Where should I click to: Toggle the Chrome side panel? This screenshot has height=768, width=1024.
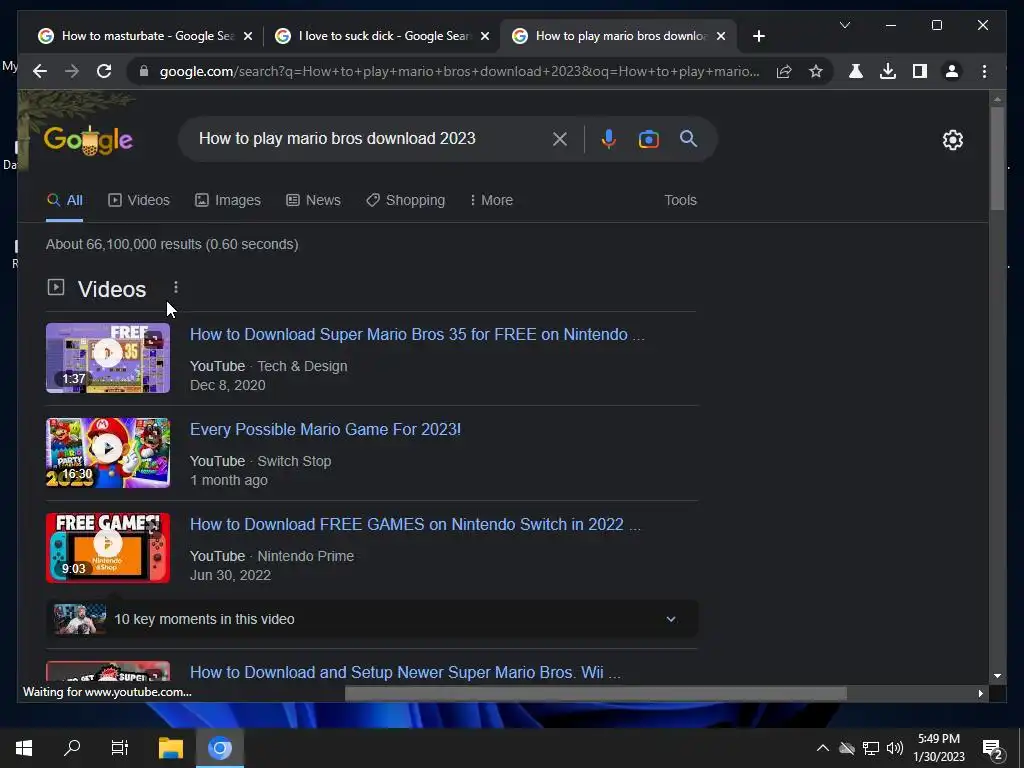click(920, 71)
